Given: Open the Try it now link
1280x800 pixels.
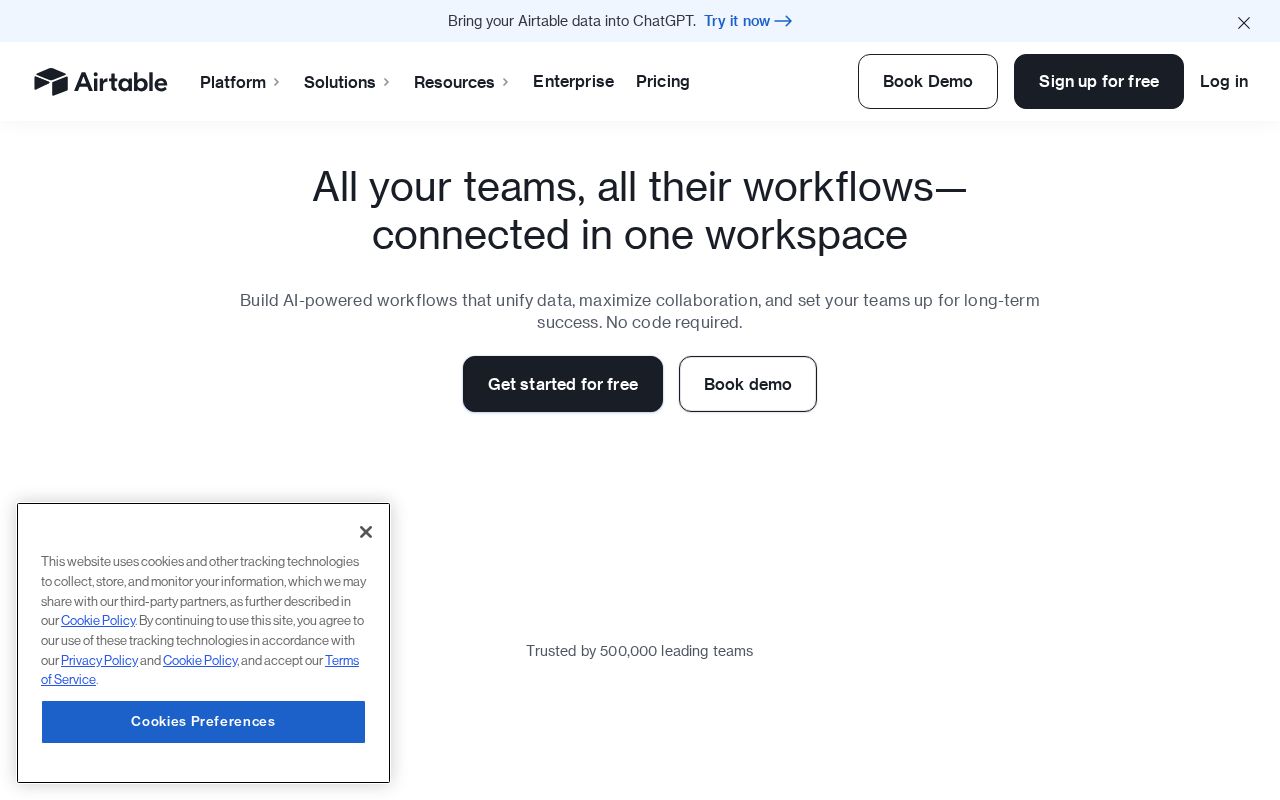Looking at the screenshot, I should (x=737, y=21).
